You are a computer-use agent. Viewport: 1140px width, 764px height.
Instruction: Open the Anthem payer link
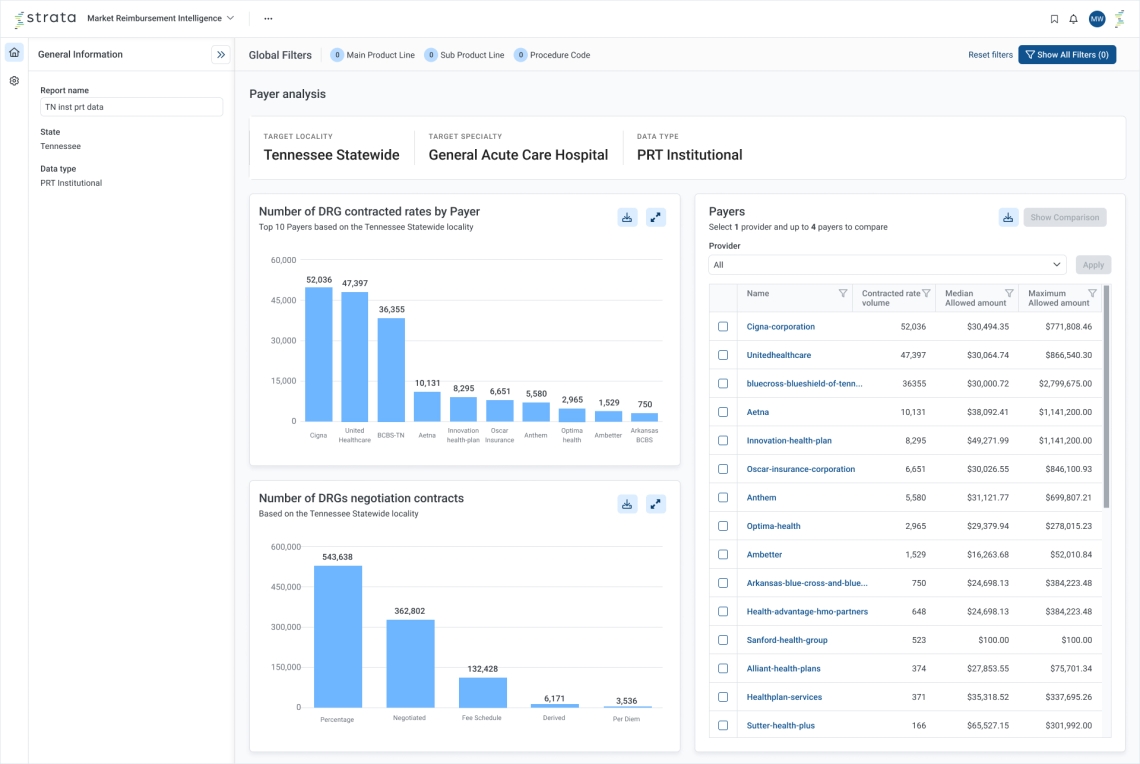click(x=761, y=497)
